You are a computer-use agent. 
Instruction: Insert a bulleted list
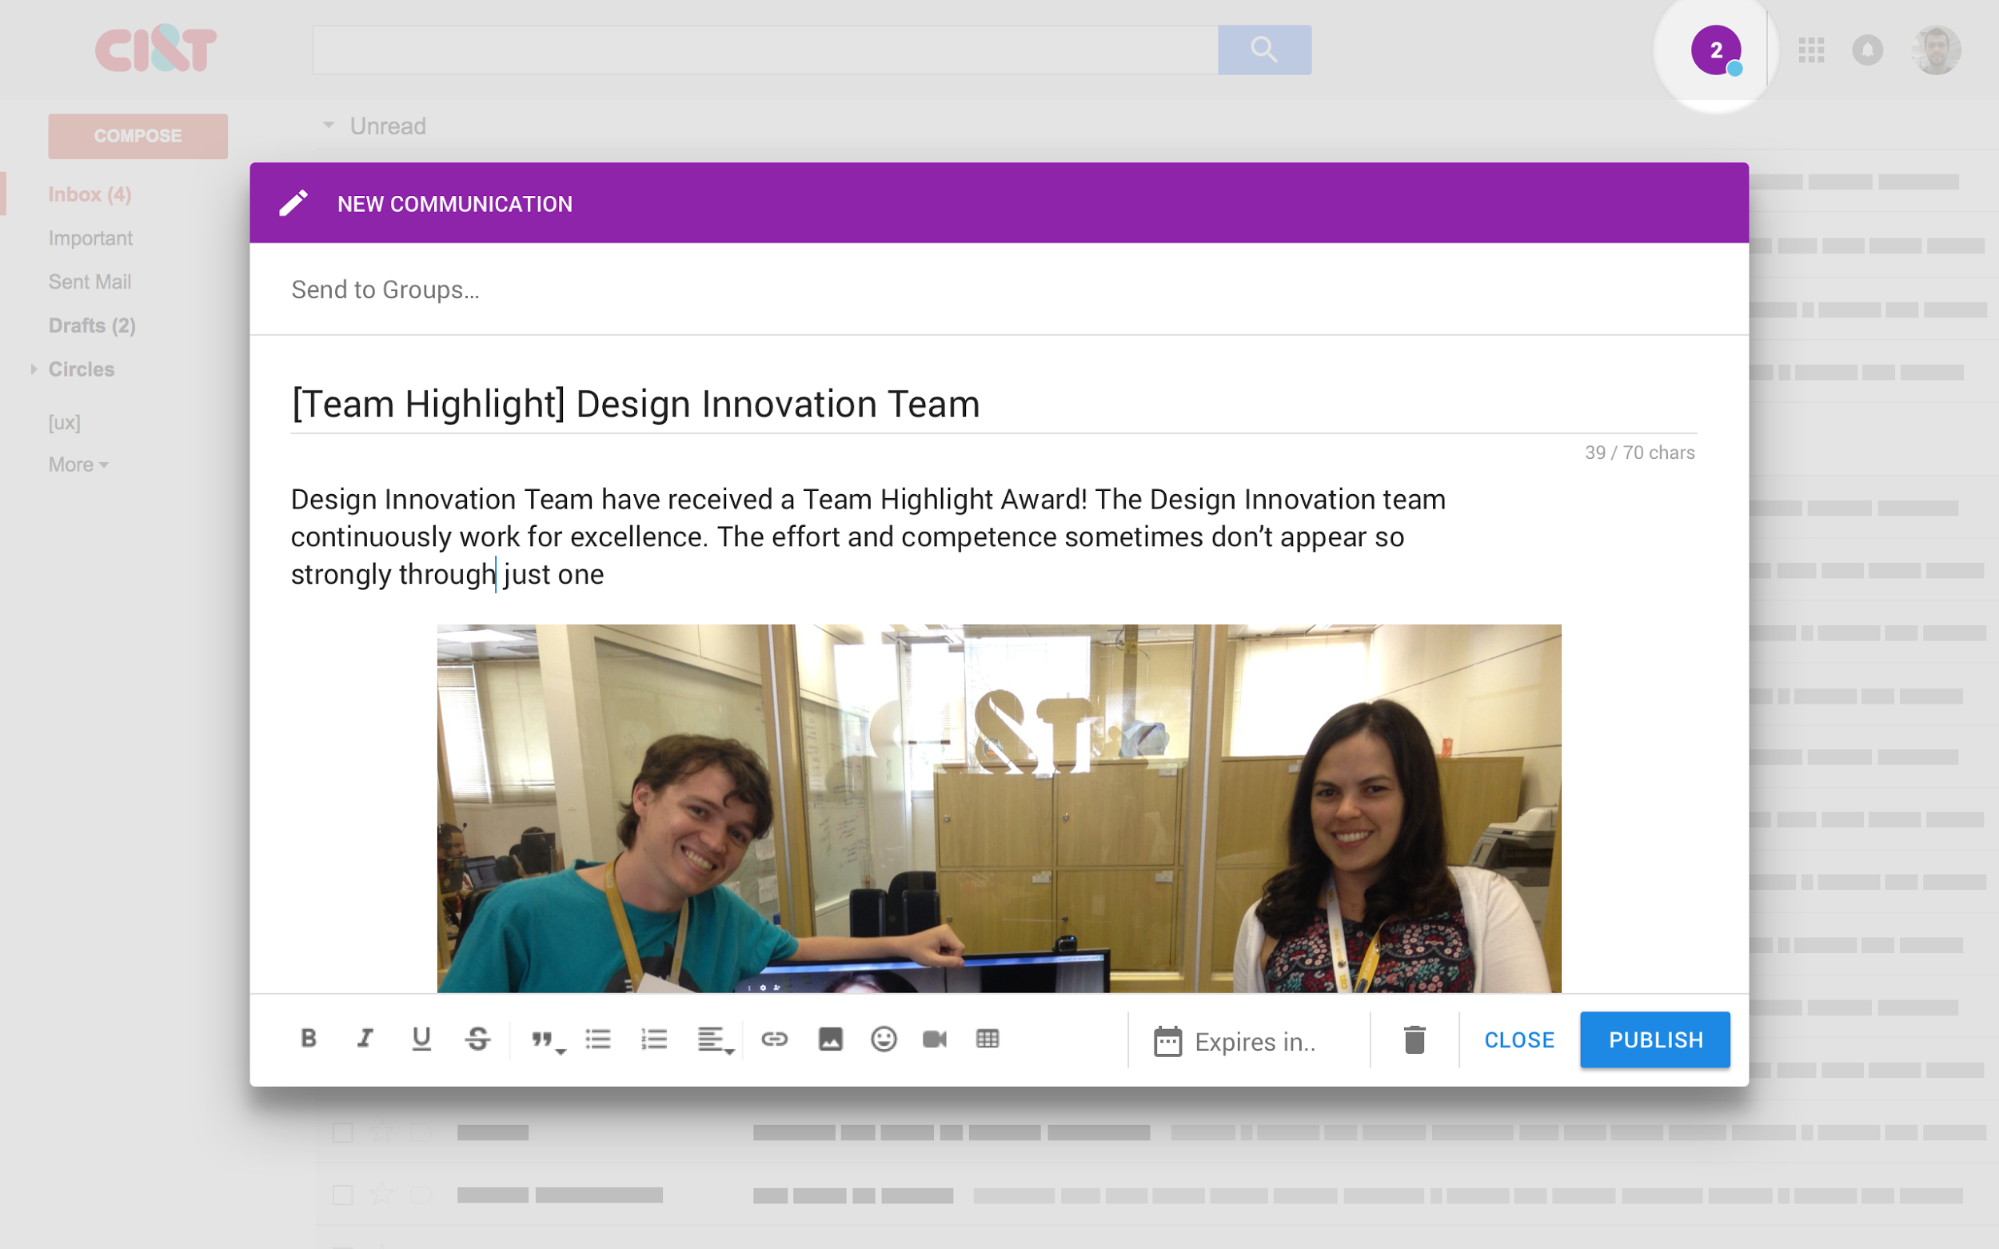(x=598, y=1039)
